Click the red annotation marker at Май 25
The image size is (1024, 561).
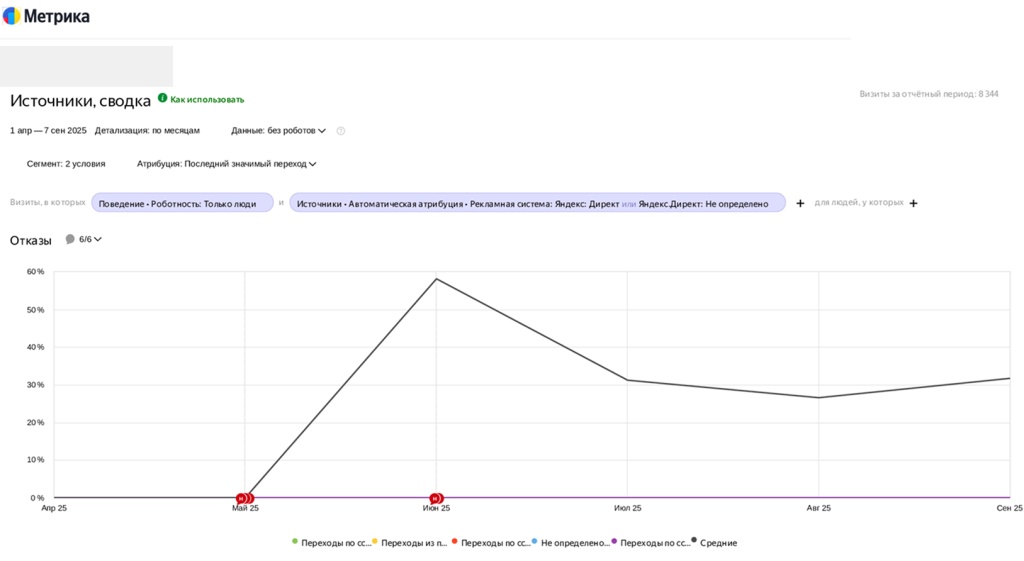point(244,498)
